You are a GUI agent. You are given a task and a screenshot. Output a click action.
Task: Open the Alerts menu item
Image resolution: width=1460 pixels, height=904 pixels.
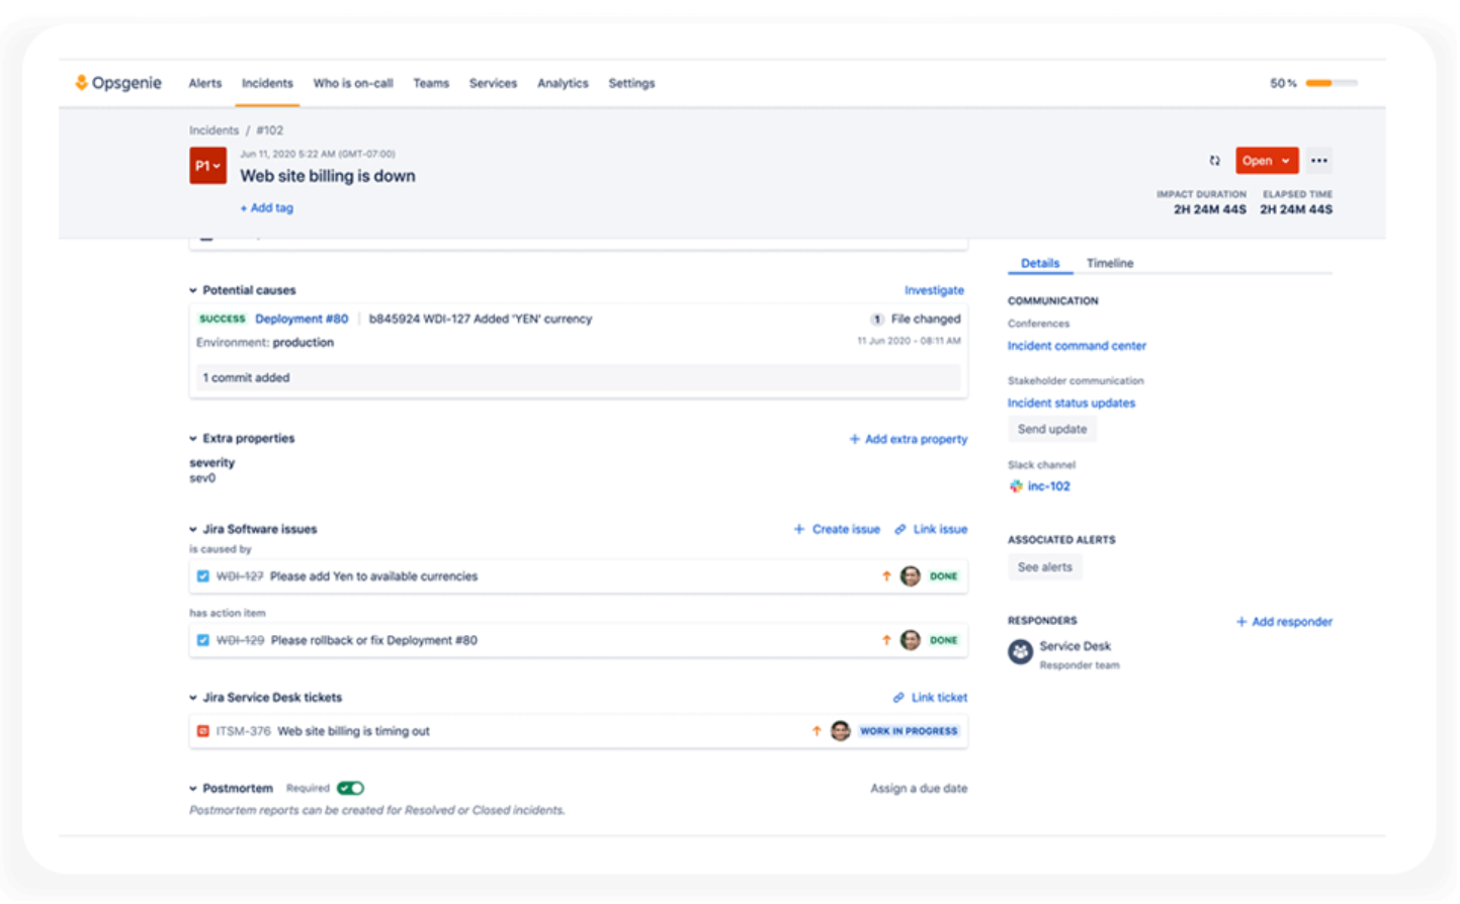click(x=205, y=84)
